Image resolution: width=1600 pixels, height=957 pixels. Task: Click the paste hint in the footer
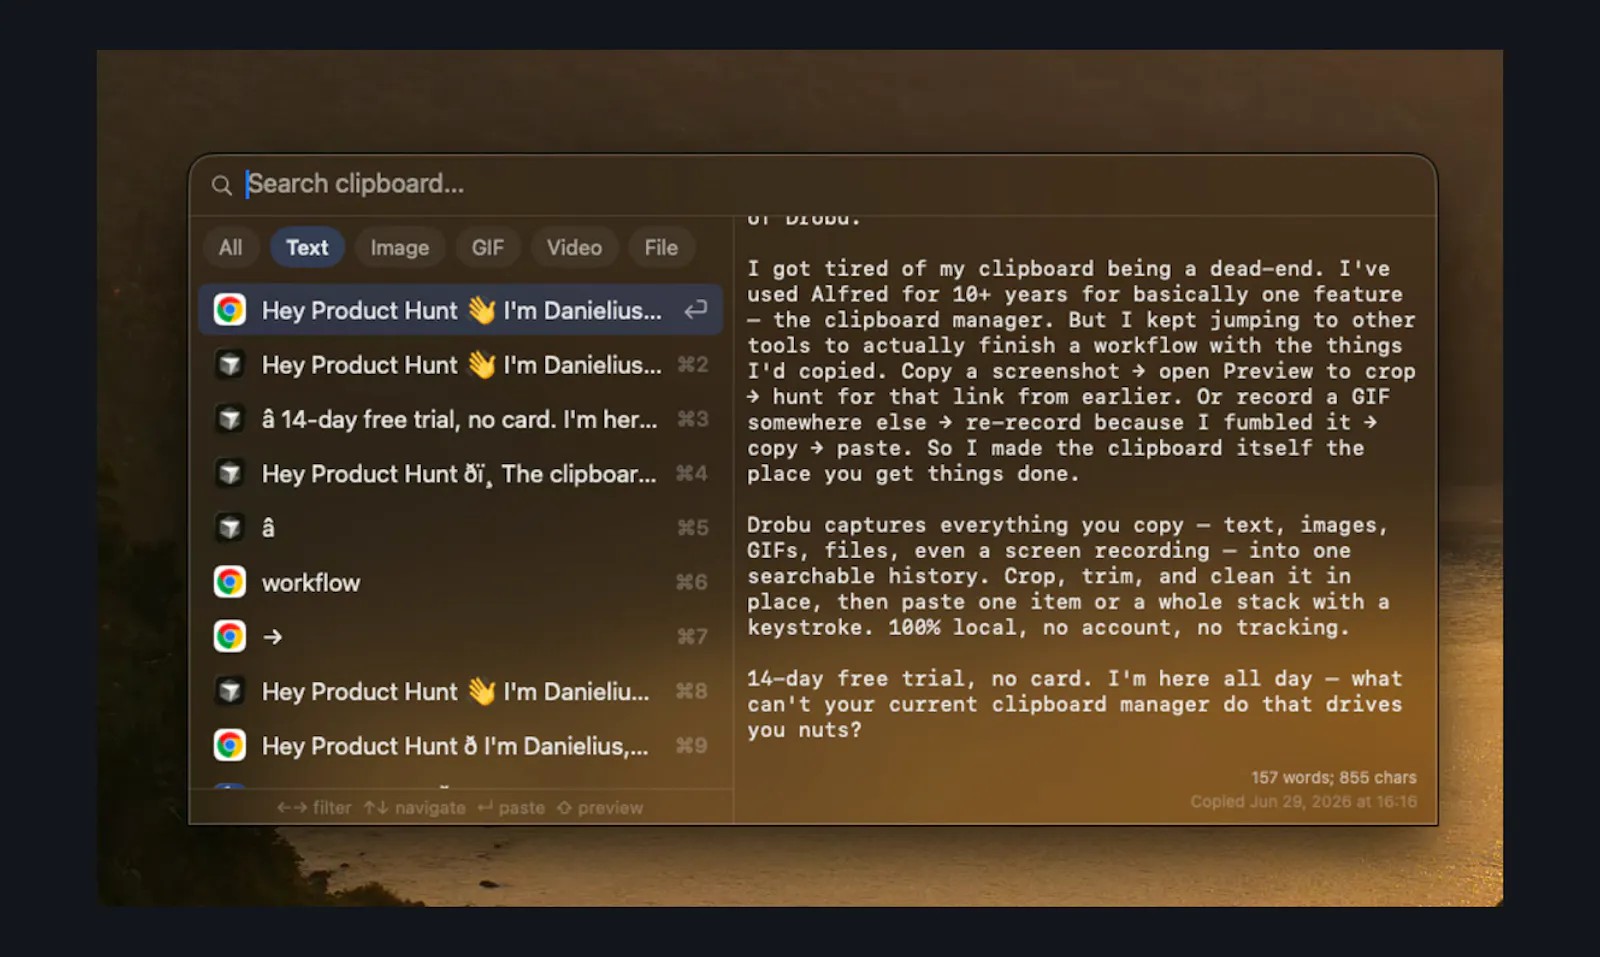511,808
